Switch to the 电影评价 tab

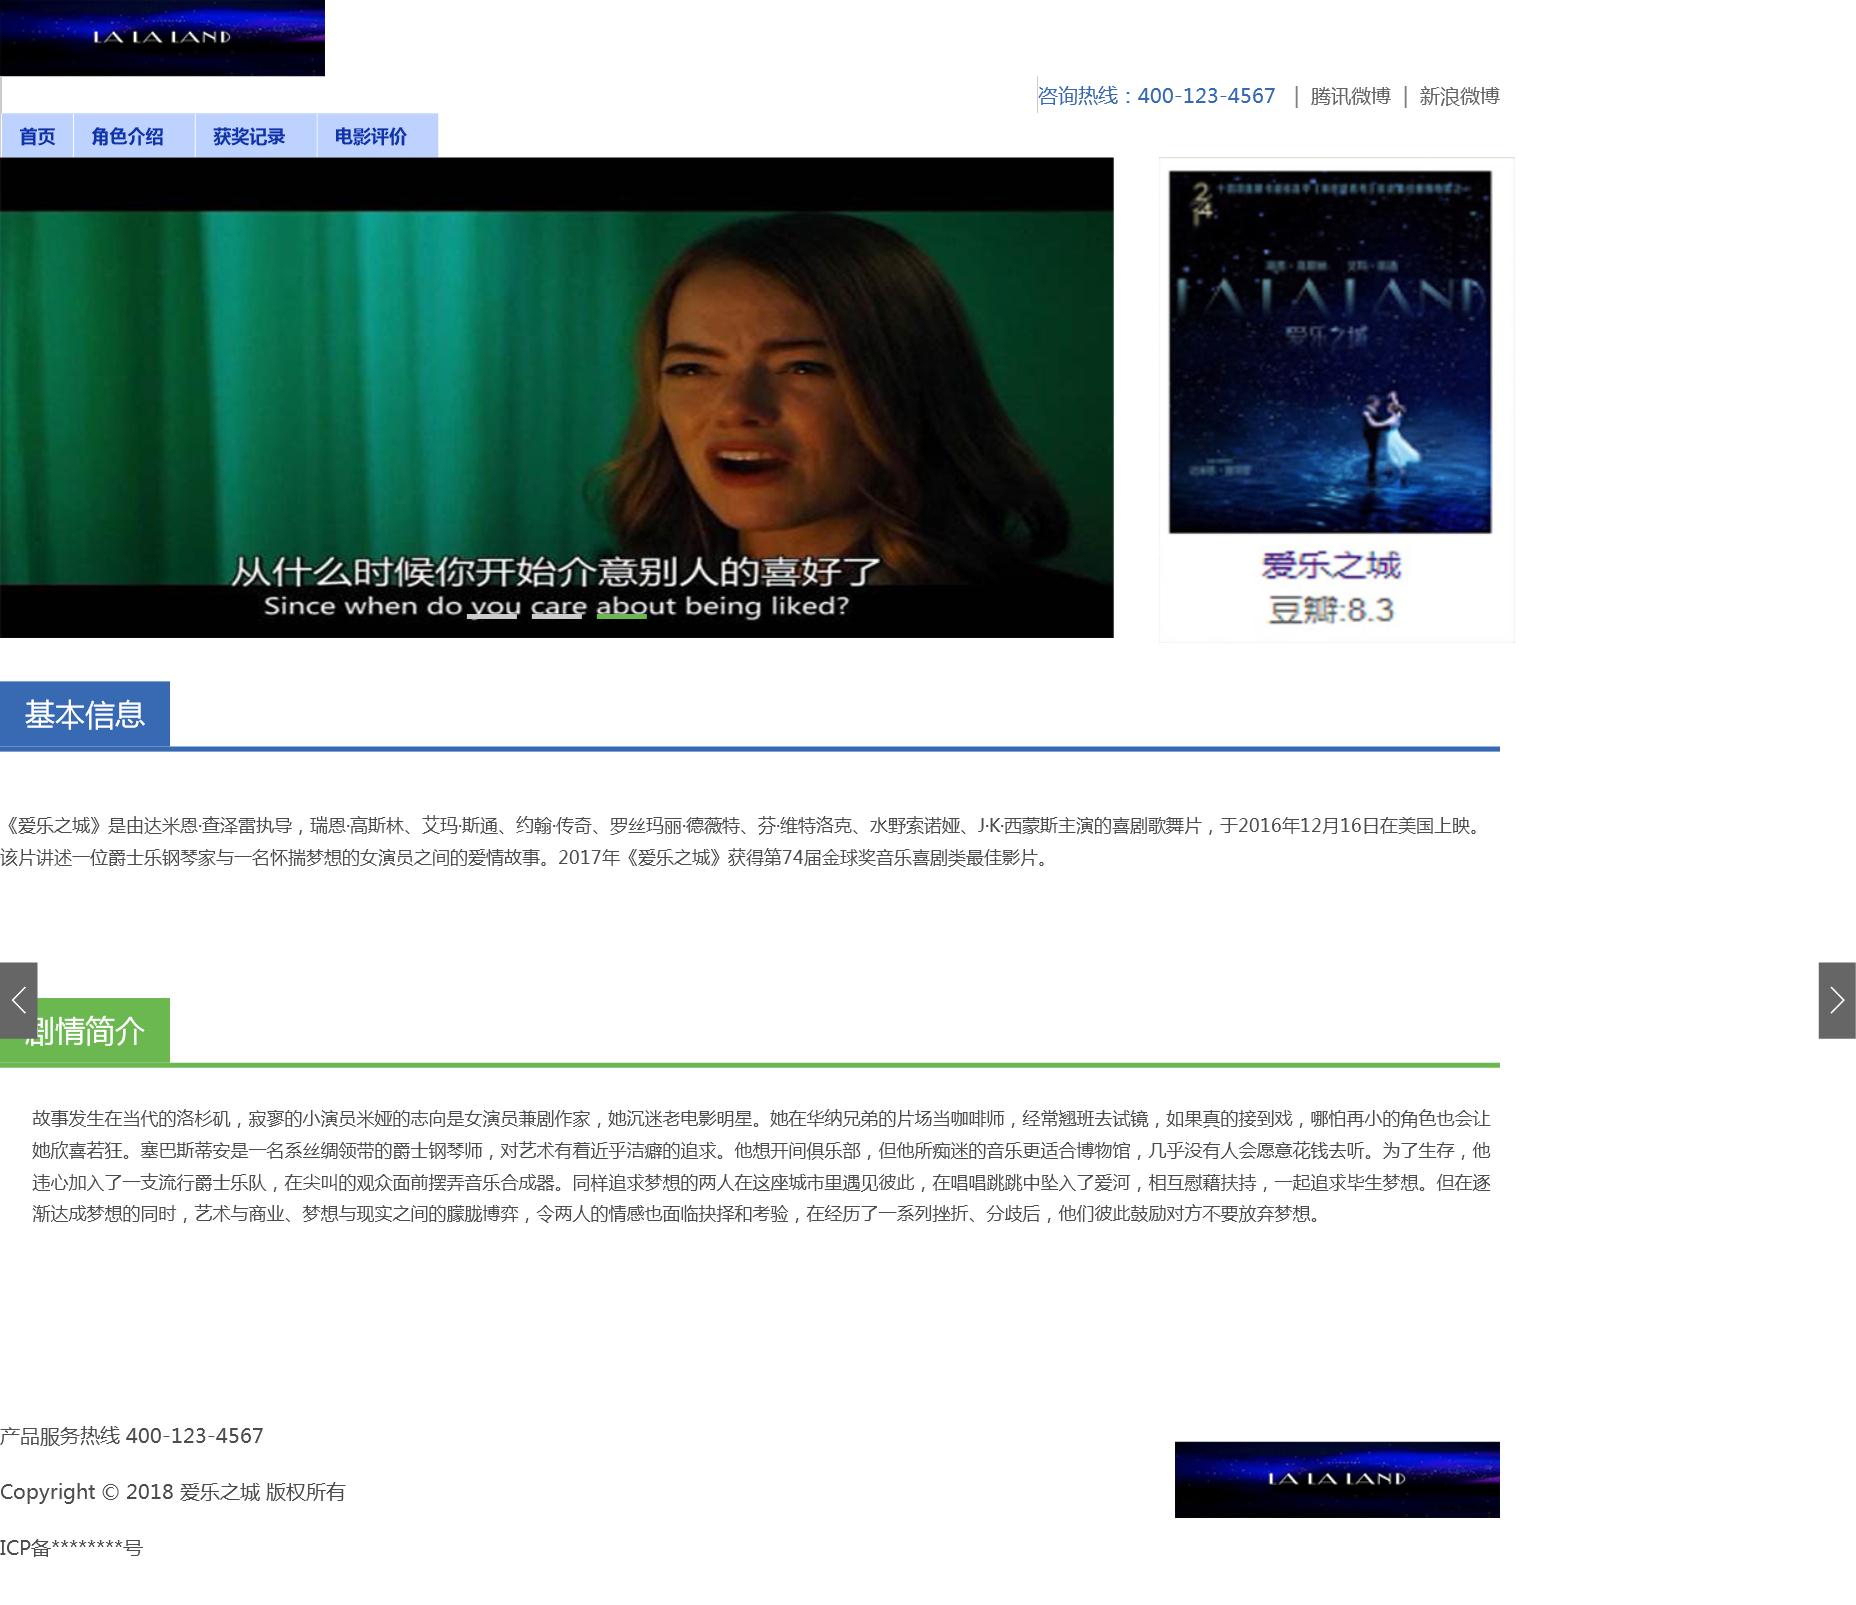coord(371,136)
